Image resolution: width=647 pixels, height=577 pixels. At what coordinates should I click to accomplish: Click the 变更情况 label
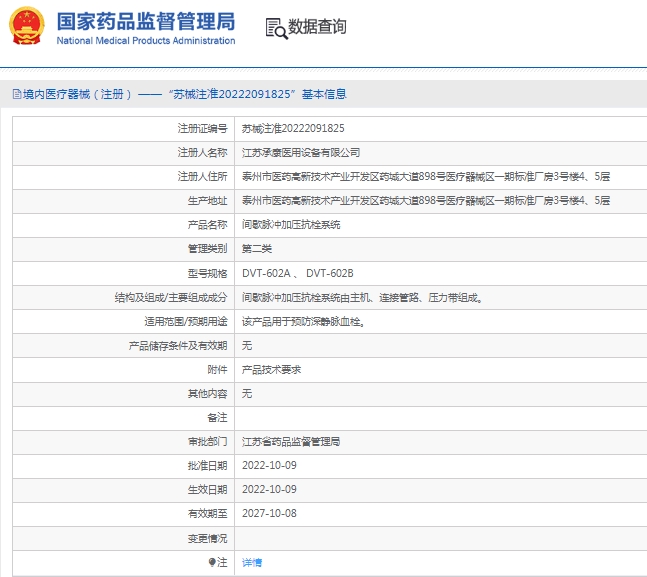click(207, 538)
